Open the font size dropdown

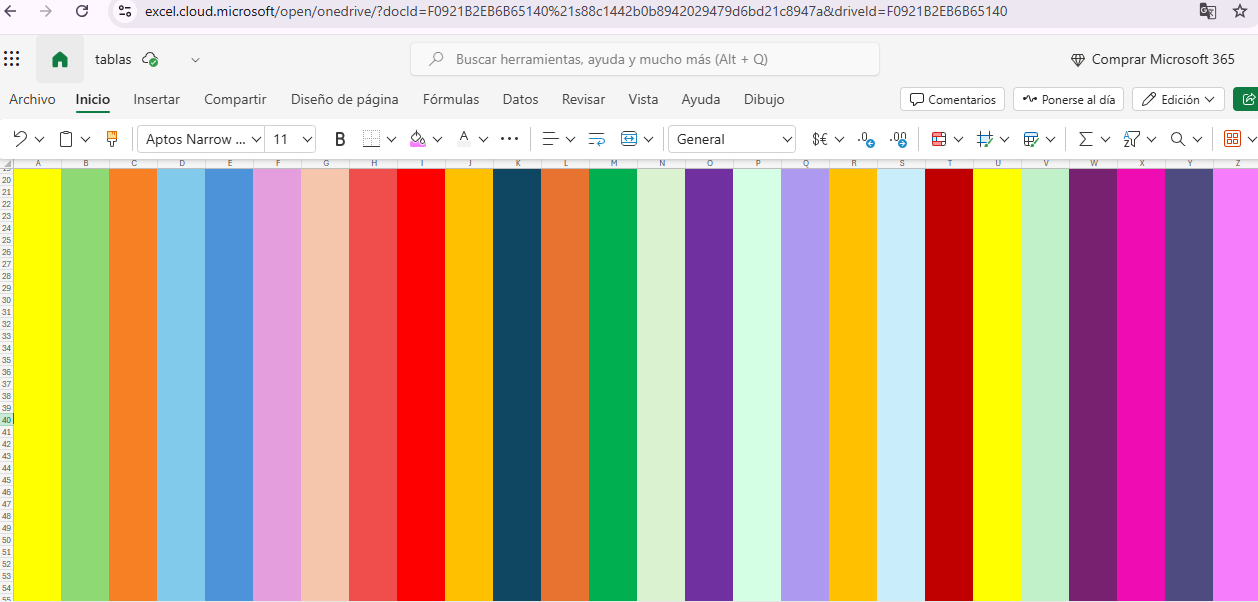click(307, 139)
